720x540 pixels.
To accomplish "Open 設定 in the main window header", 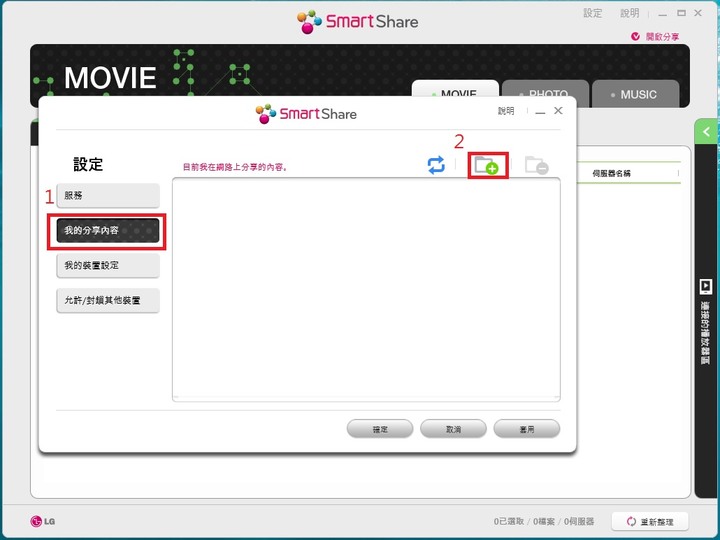I will click(x=592, y=13).
